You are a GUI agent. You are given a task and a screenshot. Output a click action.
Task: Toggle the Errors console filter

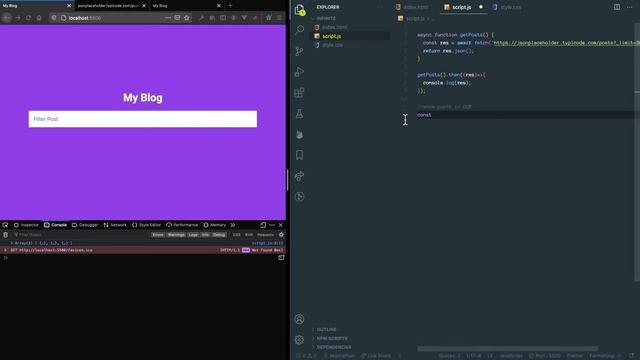point(158,235)
